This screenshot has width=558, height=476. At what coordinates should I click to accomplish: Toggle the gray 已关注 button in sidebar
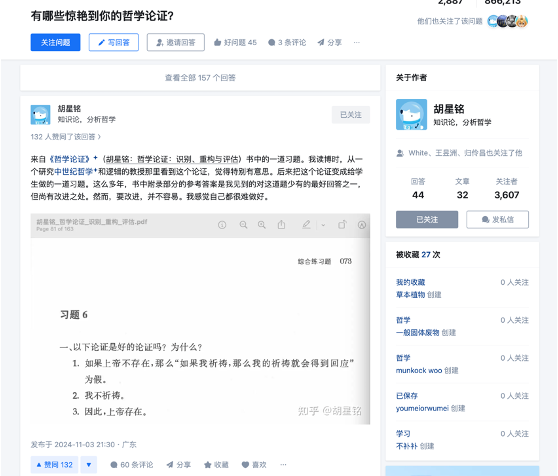click(427, 220)
